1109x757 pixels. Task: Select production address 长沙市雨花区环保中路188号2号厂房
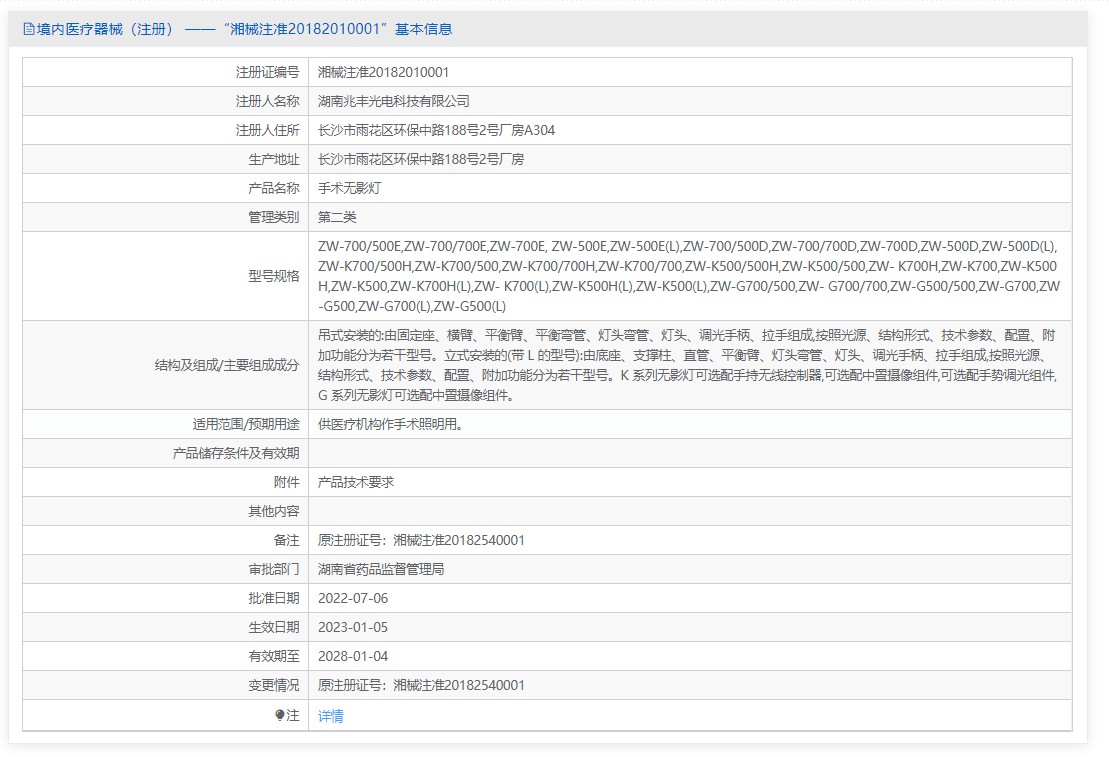coord(421,159)
